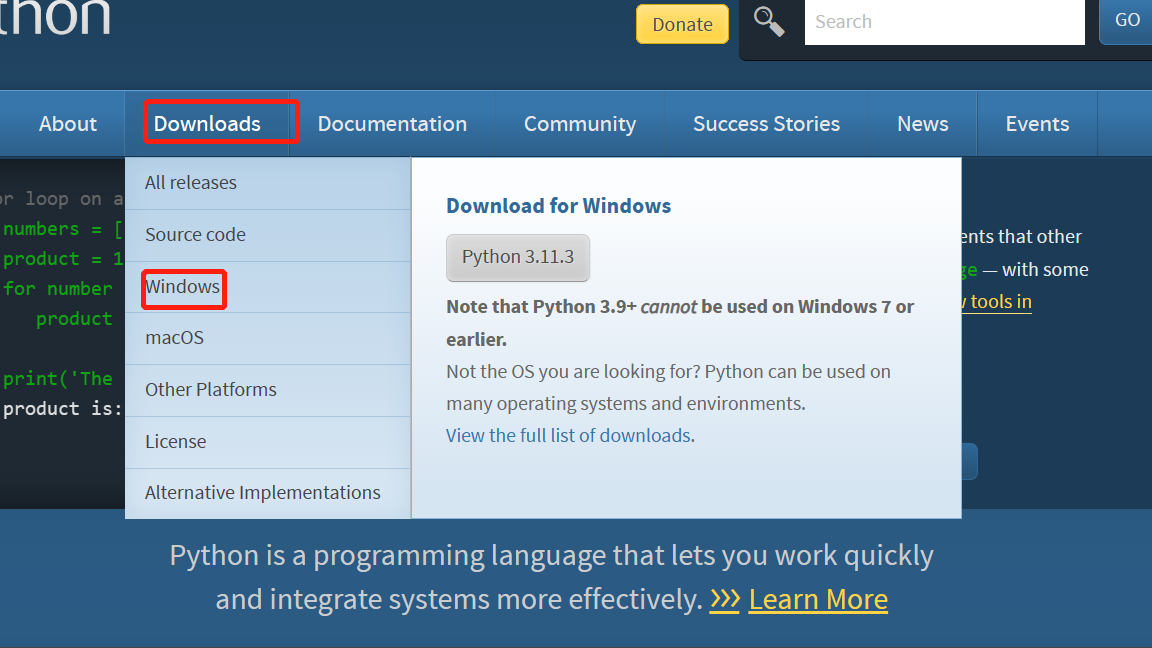Open the Downloads menu
Viewport: 1152px width, 648px height.
pos(207,123)
